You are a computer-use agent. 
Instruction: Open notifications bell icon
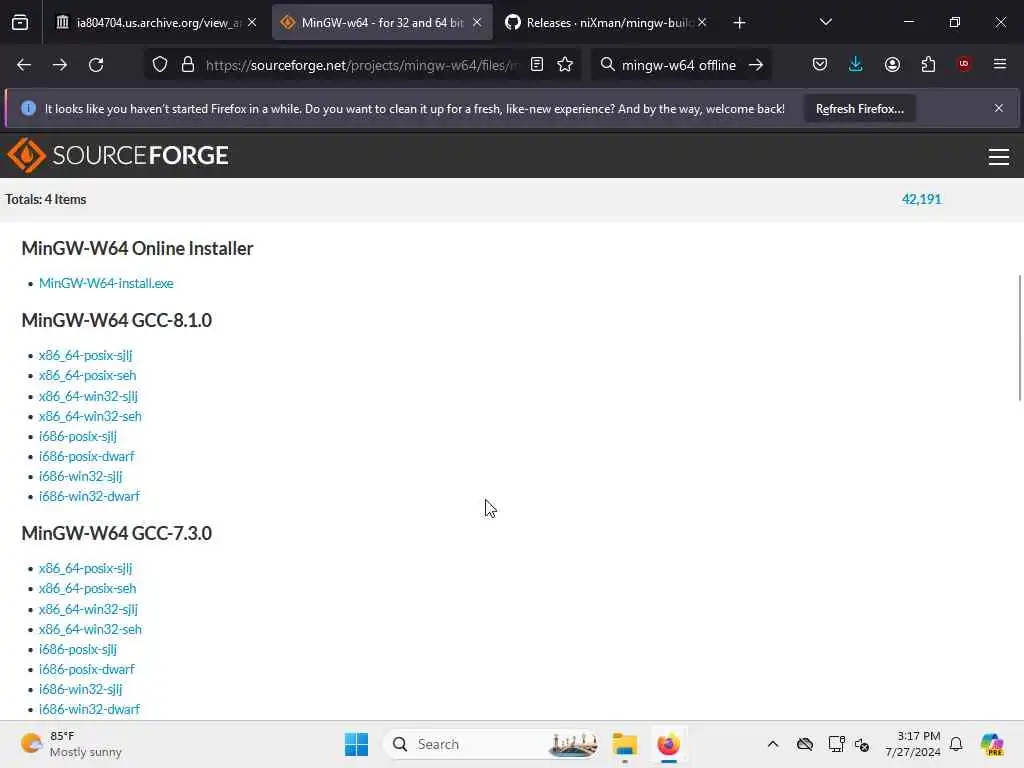click(x=956, y=744)
